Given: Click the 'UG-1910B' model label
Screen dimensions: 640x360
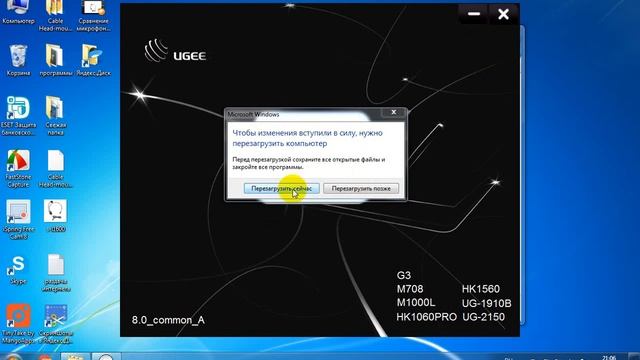Looking at the screenshot, I should click(x=487, y=303).
